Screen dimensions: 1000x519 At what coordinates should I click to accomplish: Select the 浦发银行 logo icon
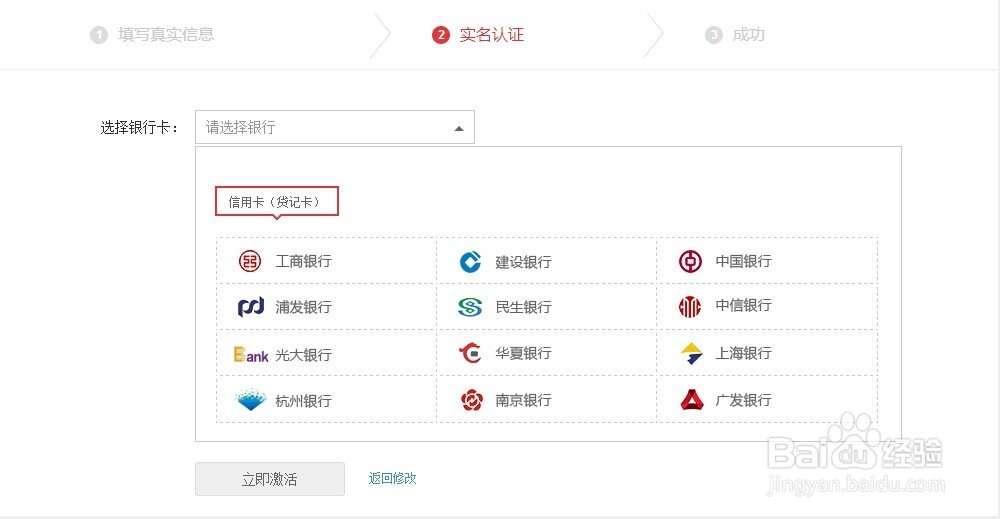[x=251, y=307]
